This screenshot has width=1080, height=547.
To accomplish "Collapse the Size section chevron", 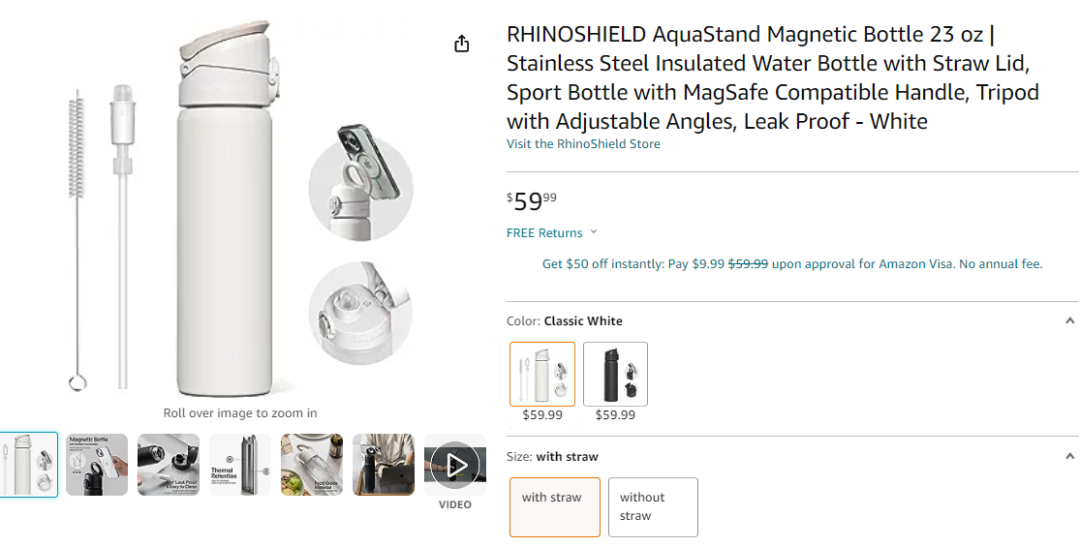I will point(1069,457).
